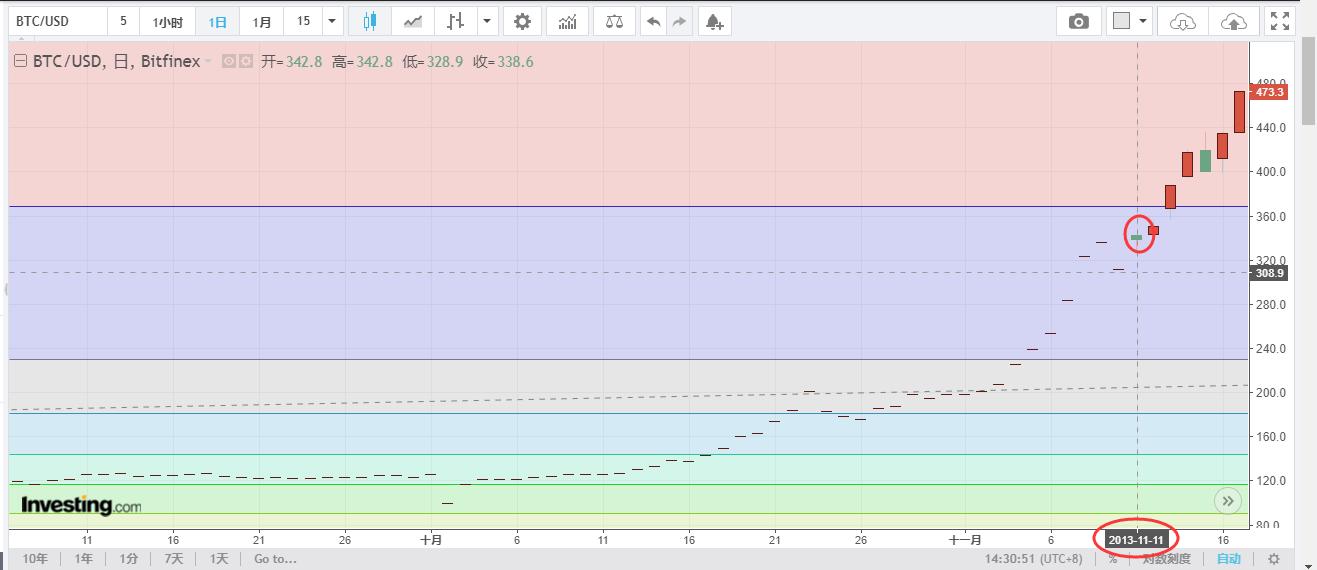This screenshot has width=1317, height=570.
Task: Save chart layout to cloud
Action: 1234,21
